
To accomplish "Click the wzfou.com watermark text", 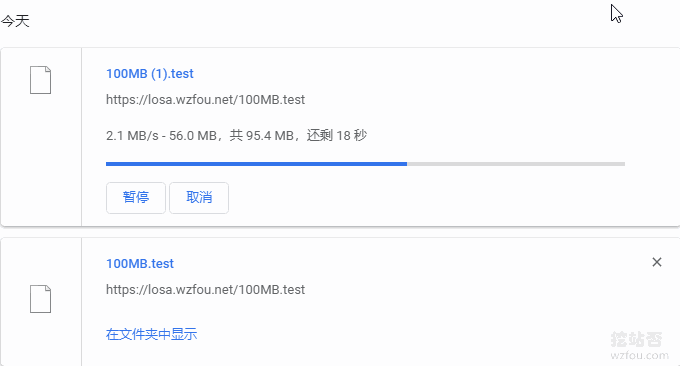I will pos(639,356).
